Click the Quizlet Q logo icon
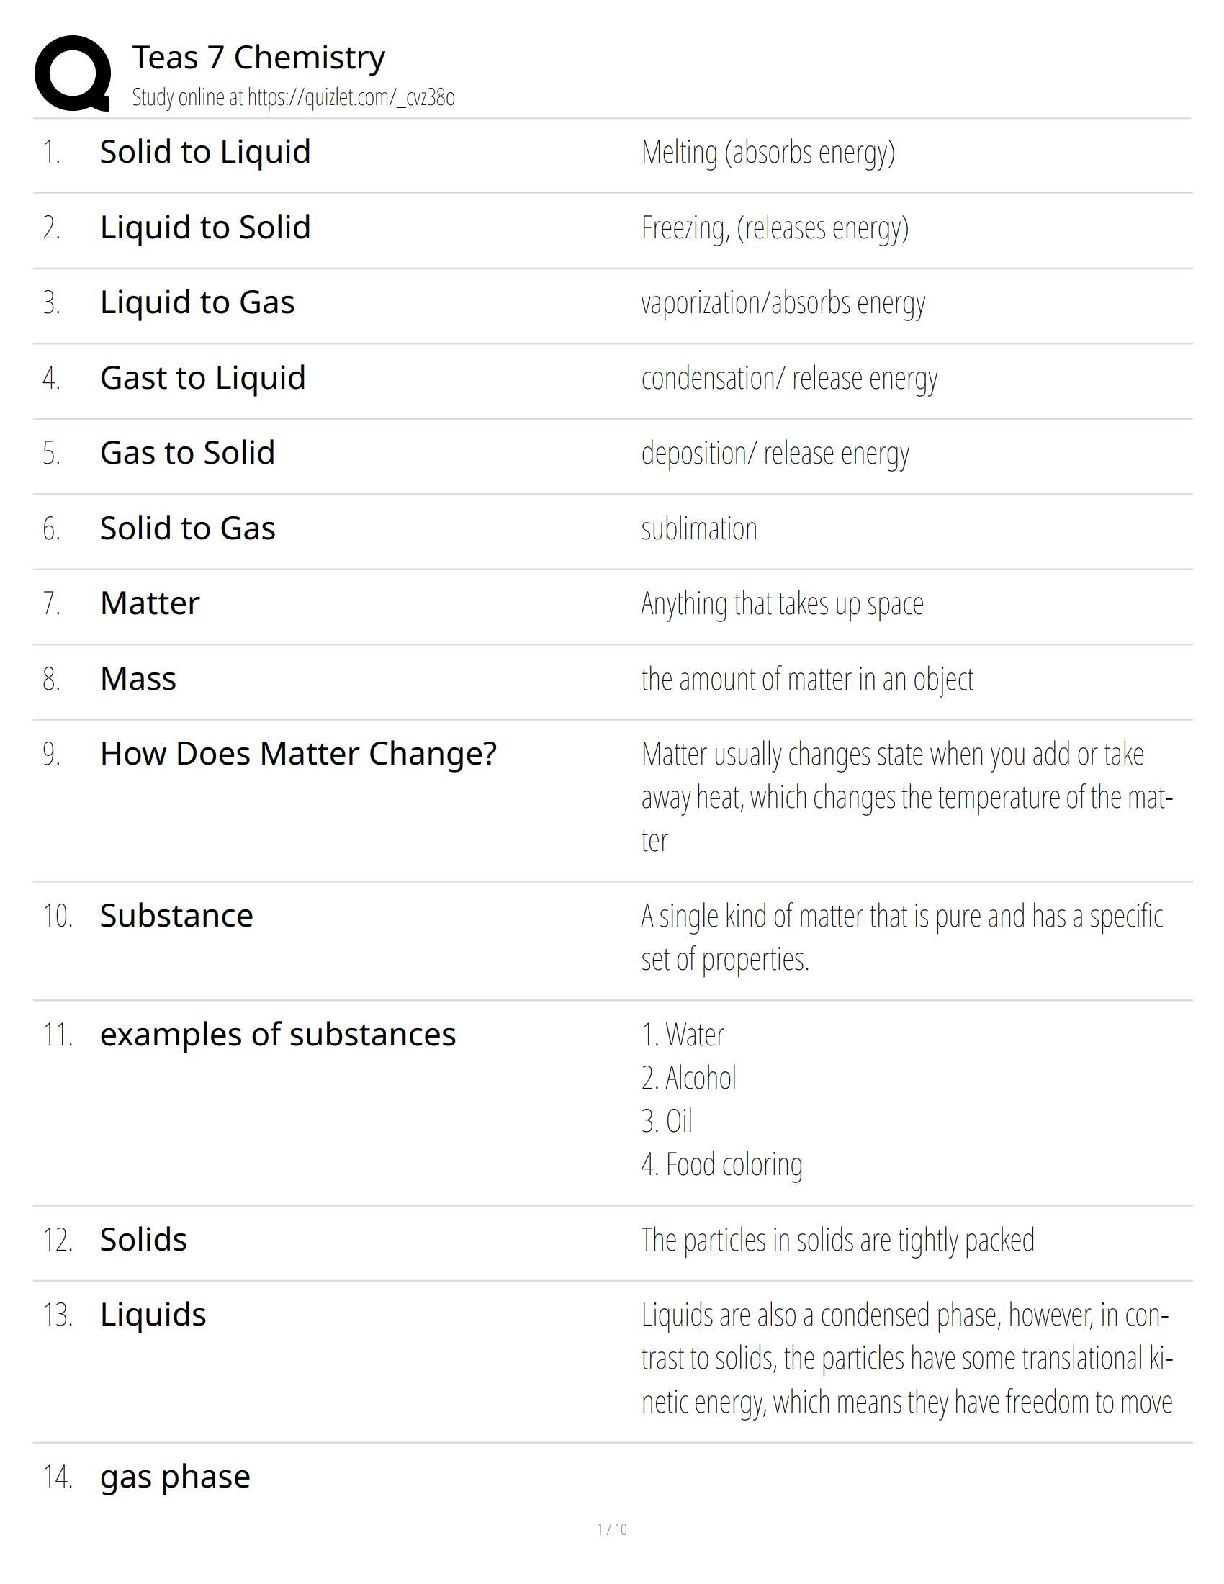 coord(72,73)
